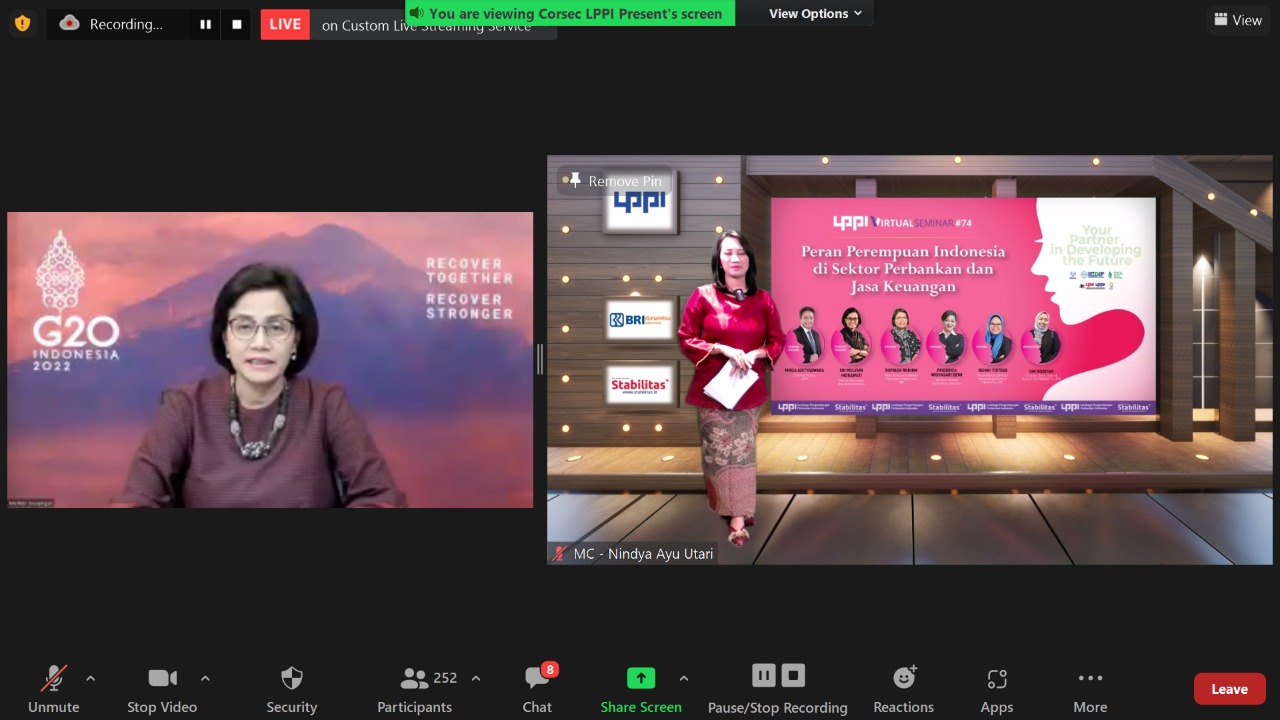Screen dimensions: 1280x720
Task: Expand Share Screen options arrow
Action: [684, 678]
